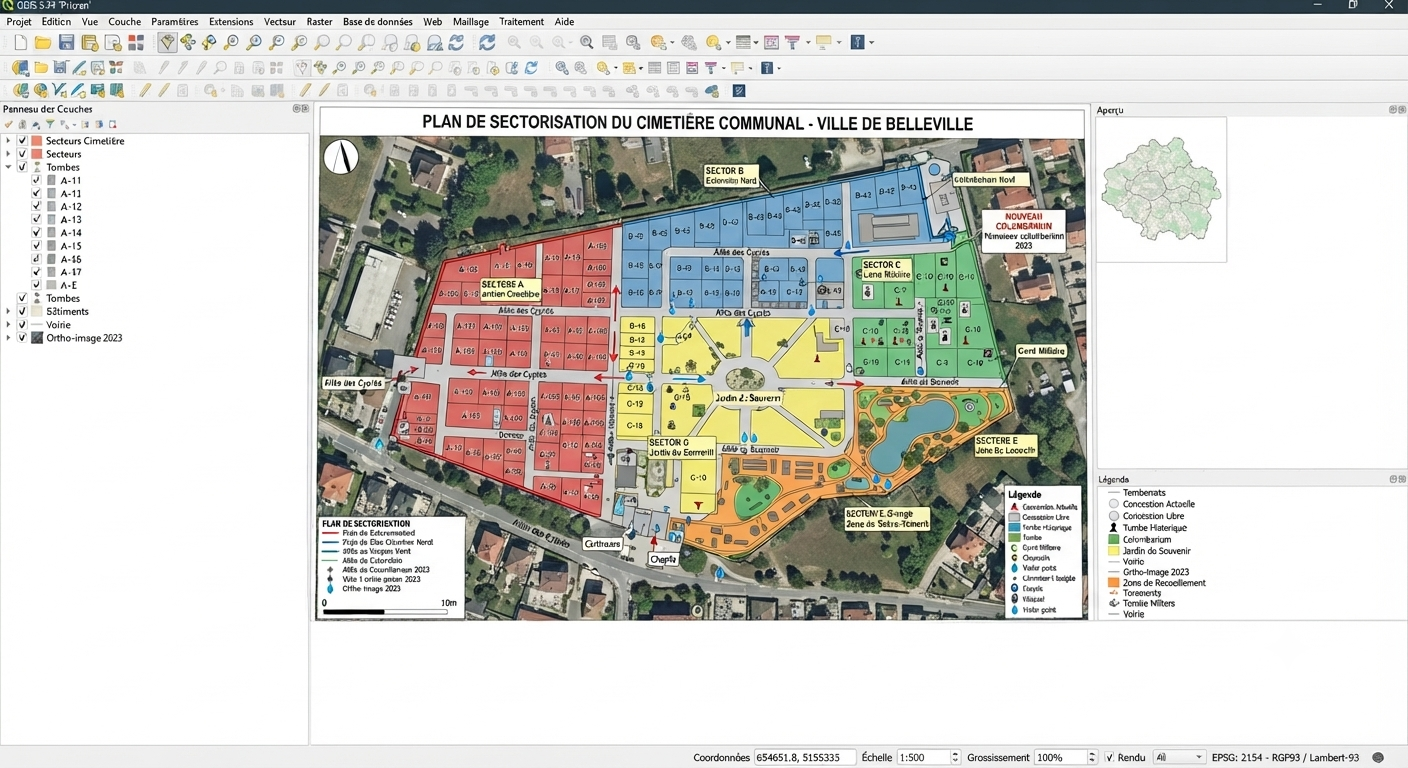Open the Traitement menu
The width and height of the screenshot is (1408, 768).
[521, 21]
